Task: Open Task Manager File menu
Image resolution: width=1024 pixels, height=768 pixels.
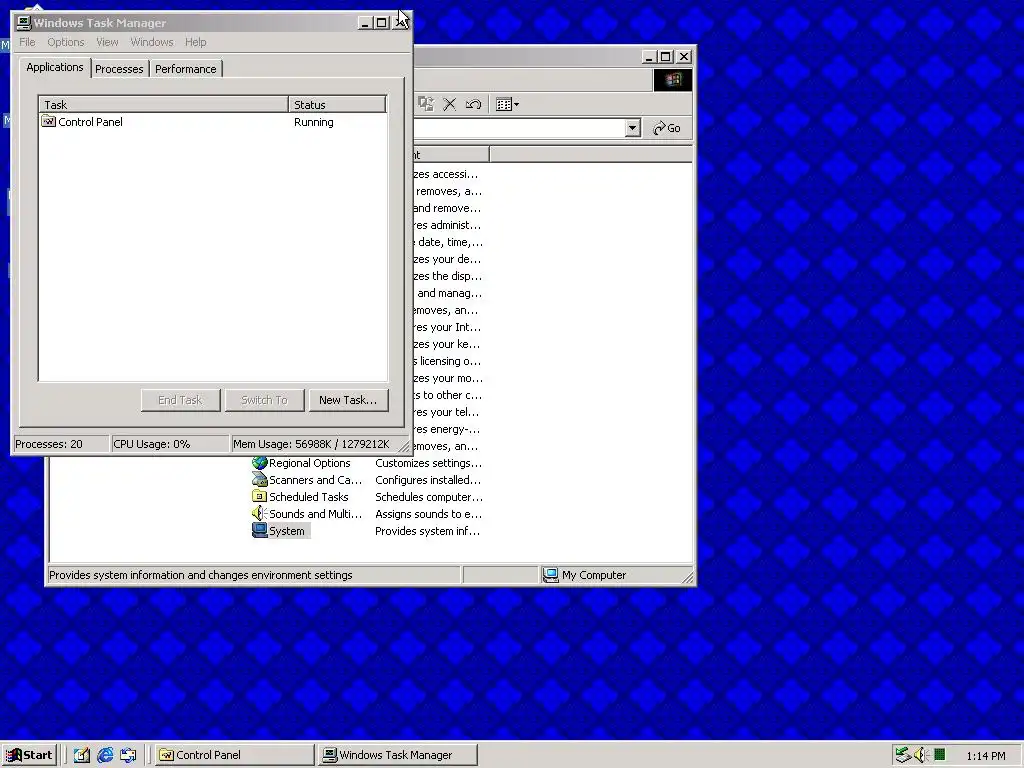Action: click(27, 42)
